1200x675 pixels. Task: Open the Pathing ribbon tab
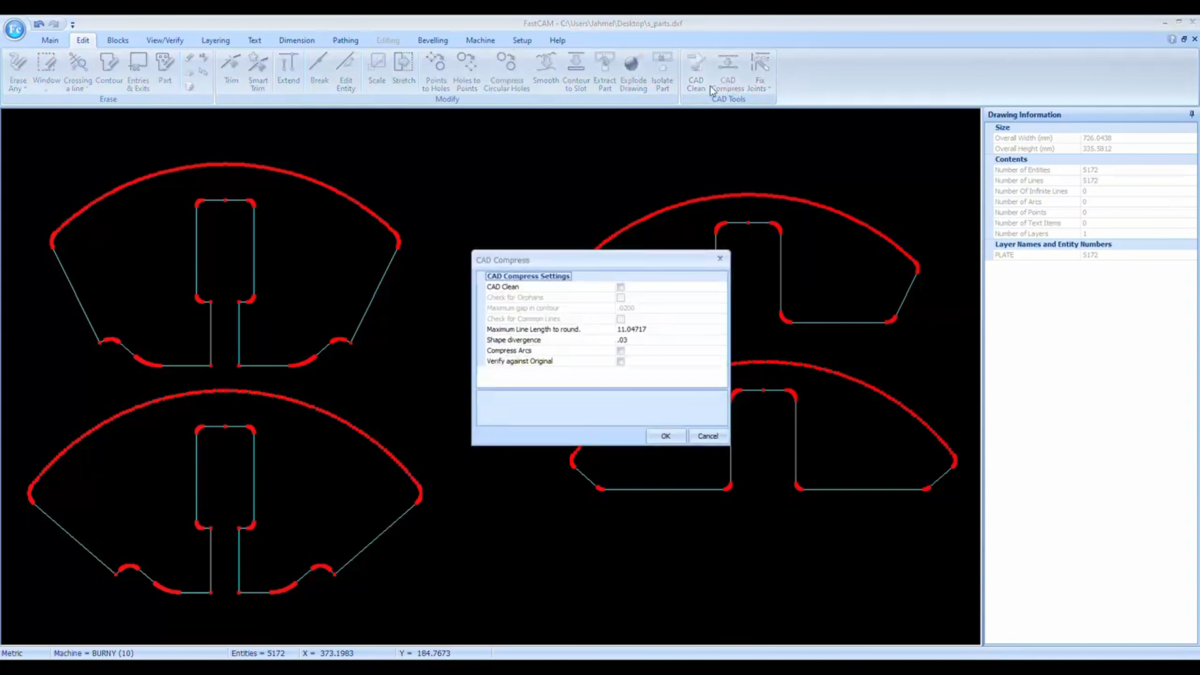point(345,41)
